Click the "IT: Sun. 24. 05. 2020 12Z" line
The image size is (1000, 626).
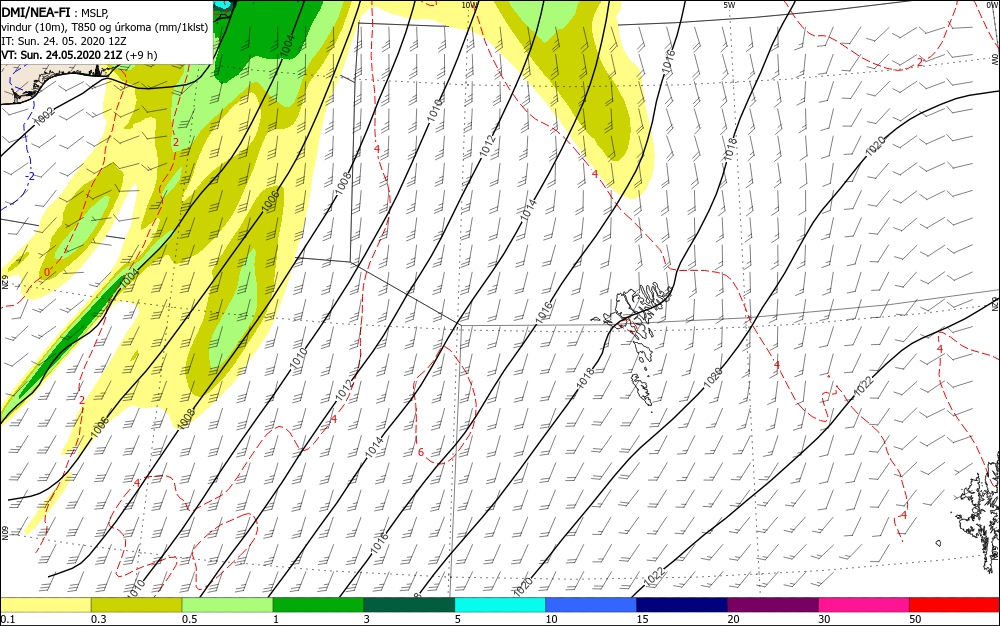(64, 41)
